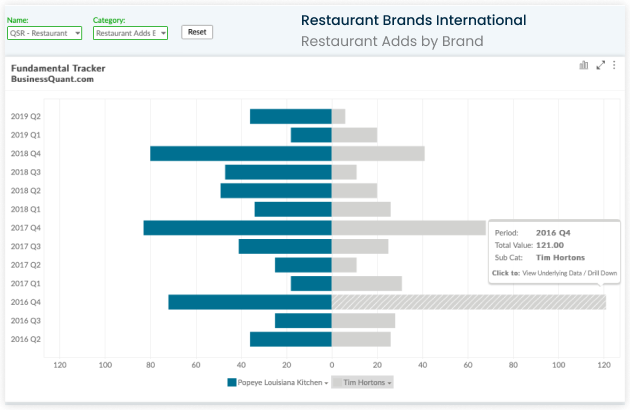Click the 2016 Q3 Tim Hortons gray bar
Viewport: 630px width, 410px height.
(x=363, y=320)
